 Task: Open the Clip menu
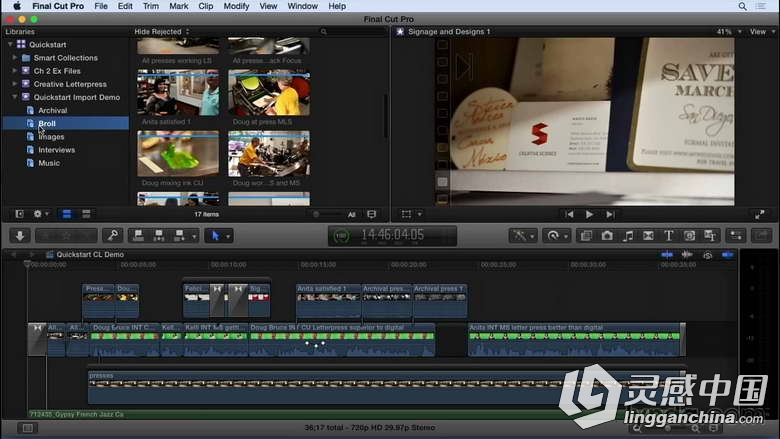point(205,6)
